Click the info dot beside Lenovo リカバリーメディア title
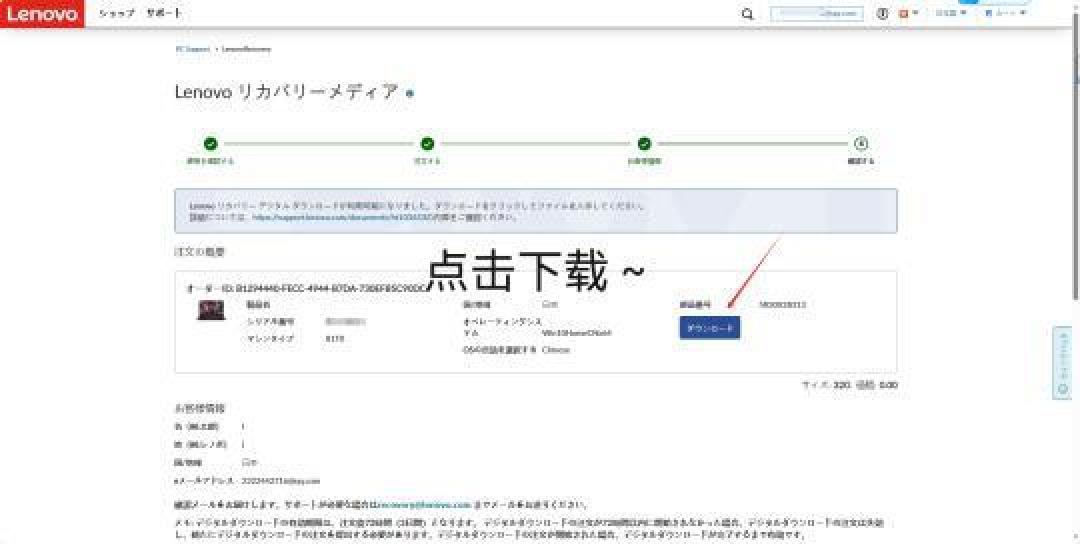Image resolution: width=1080 pixels, height=544 pixels. click(410, 94)
